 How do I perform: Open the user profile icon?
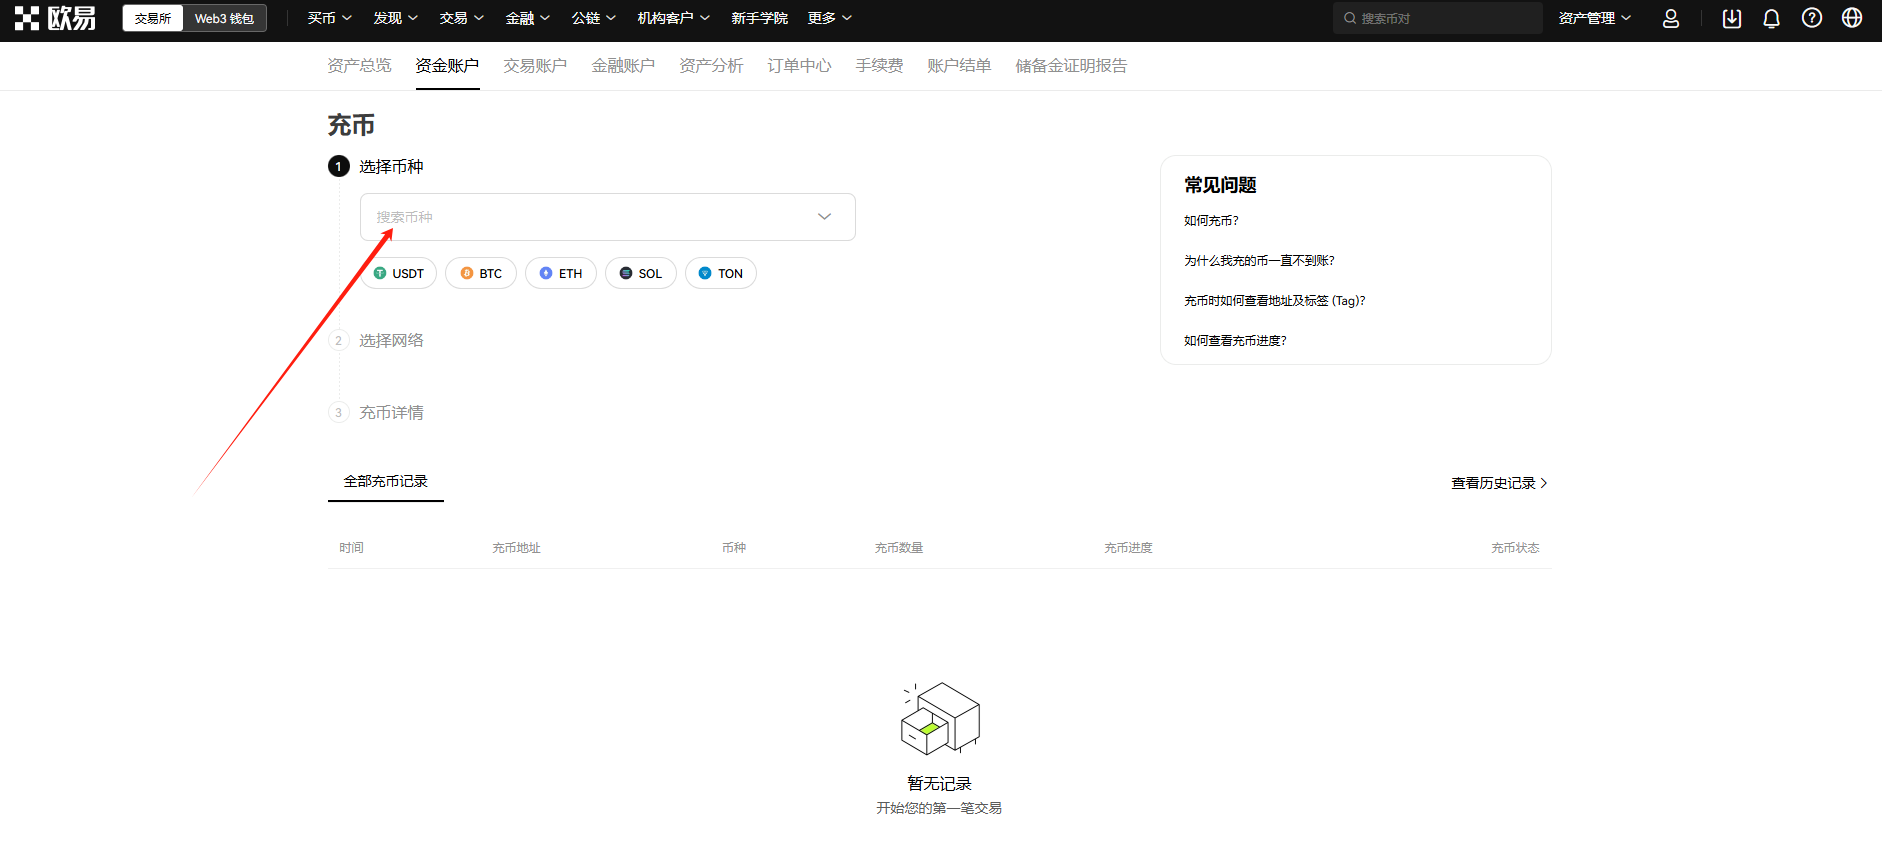coord(1670,18)
